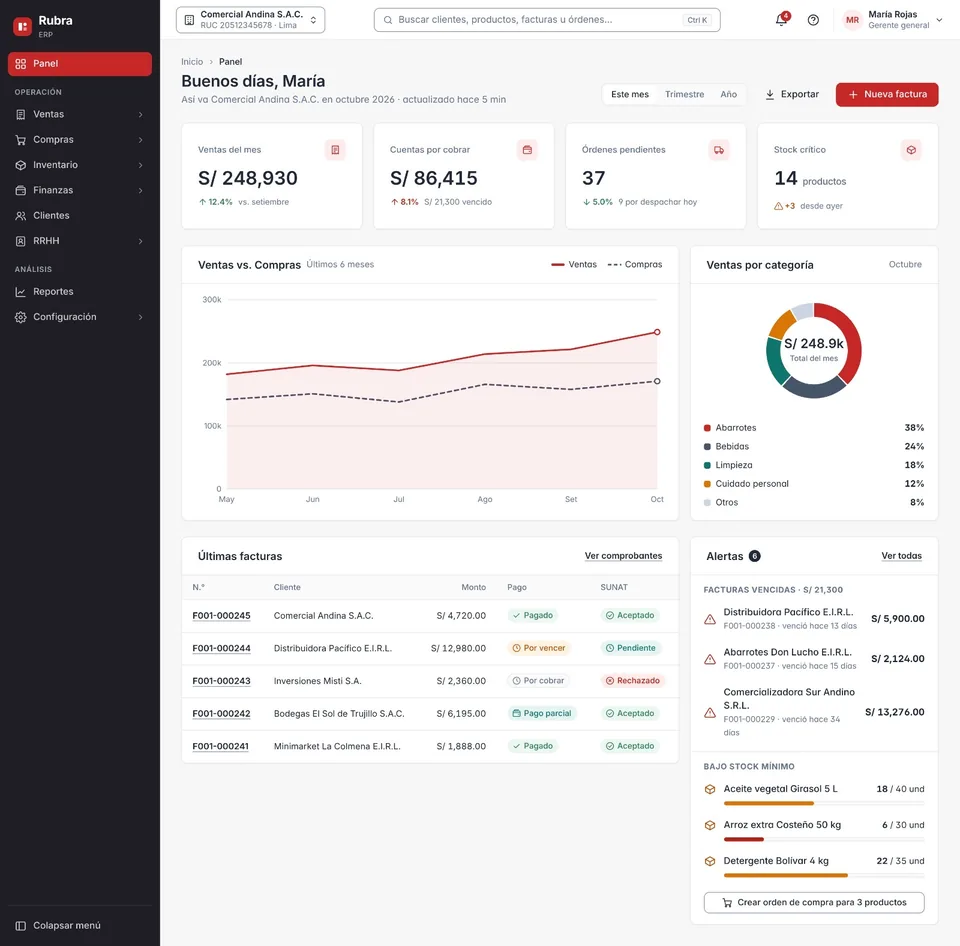Click the teal Limpieza color swatch in legend
This screenshot has width=960, height=946.
tap(707, 465)
